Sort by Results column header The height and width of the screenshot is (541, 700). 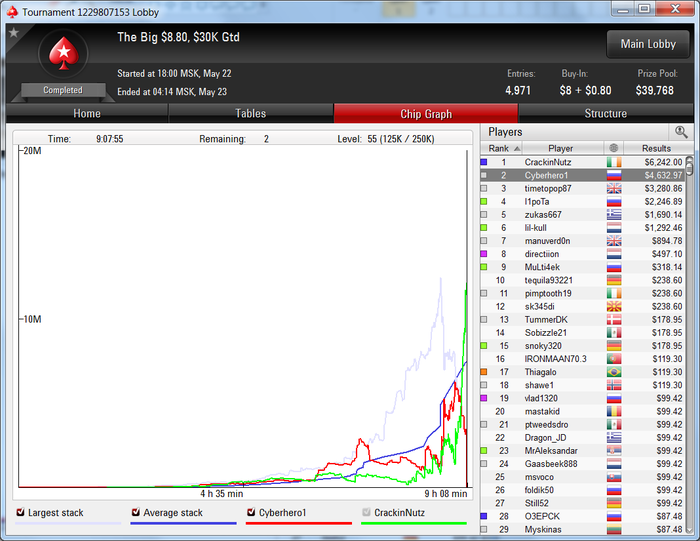tap(656, 148)
